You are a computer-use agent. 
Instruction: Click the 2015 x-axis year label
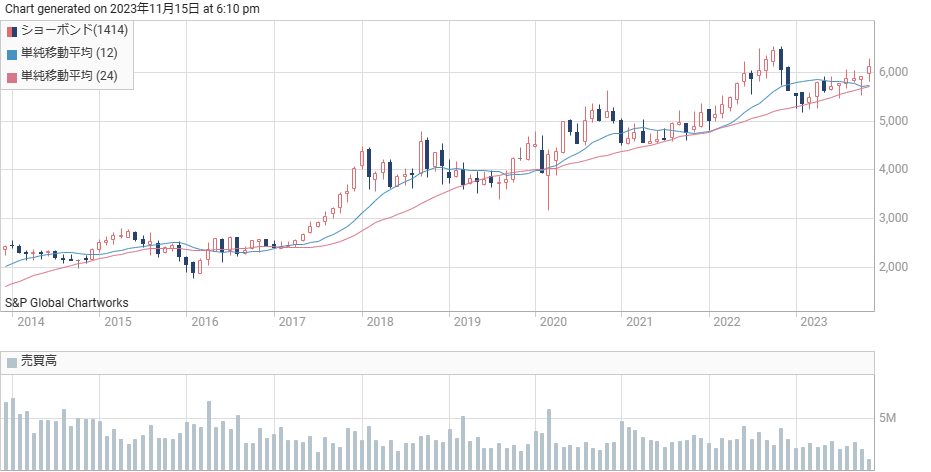tap(118, 322)
